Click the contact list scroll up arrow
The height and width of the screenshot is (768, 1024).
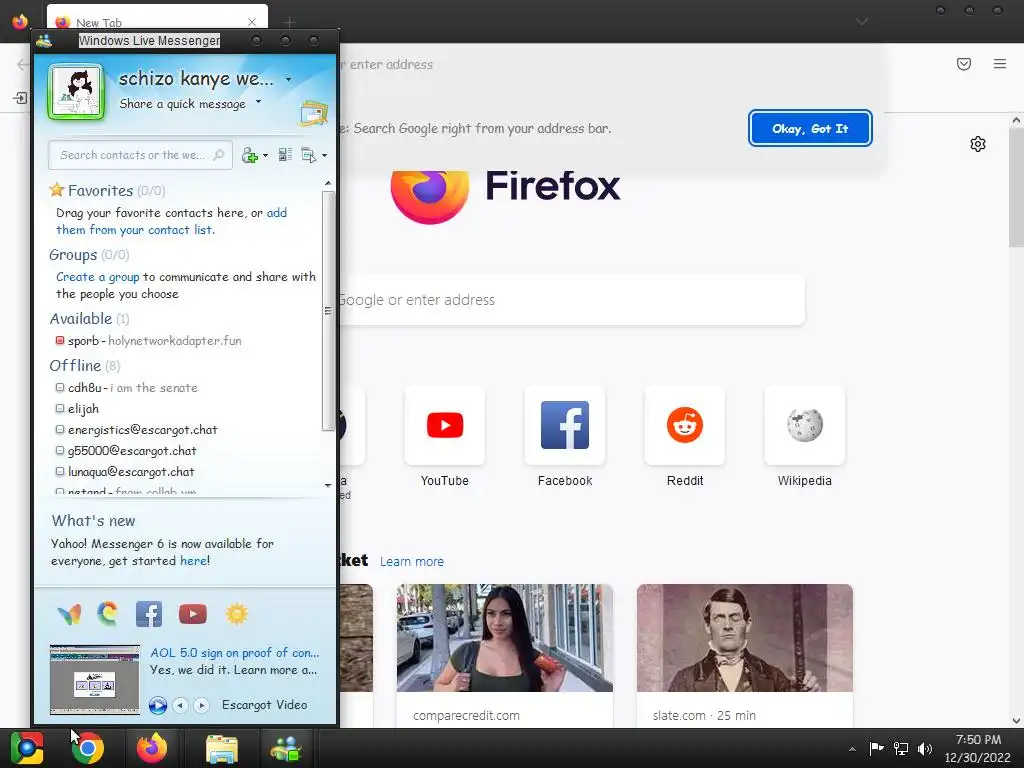[x=328, y=184]
